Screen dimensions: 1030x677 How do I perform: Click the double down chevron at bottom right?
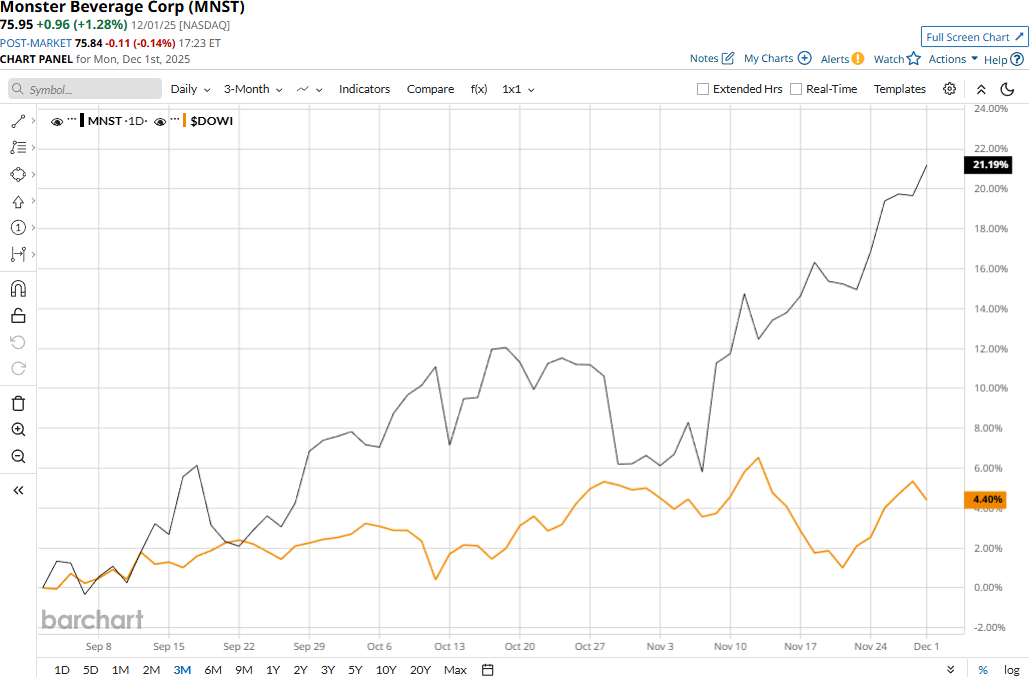coord(950,670)
